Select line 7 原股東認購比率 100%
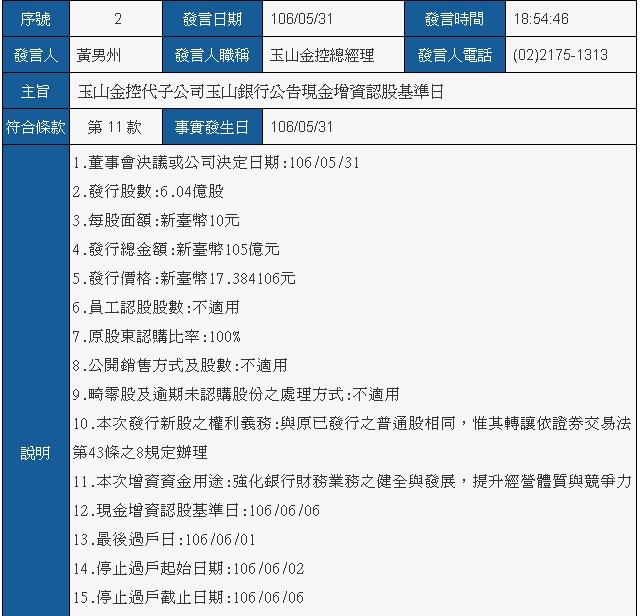This screenshot has width=640, height=616. [x=157, y=336]
